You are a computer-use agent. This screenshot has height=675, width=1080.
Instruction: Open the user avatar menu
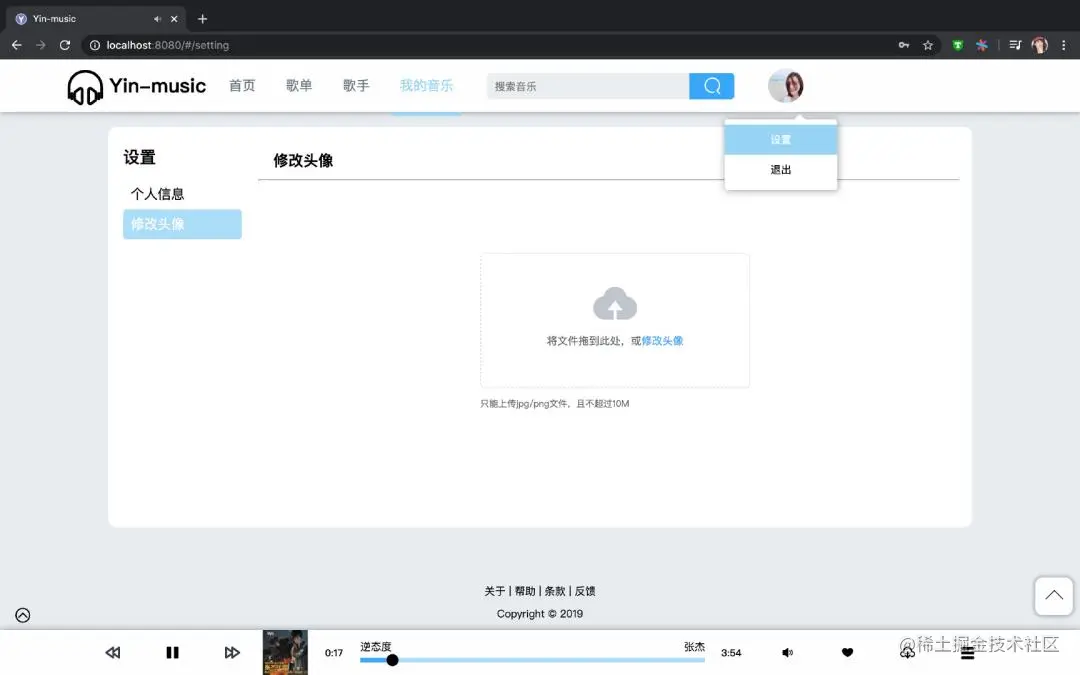786,86
